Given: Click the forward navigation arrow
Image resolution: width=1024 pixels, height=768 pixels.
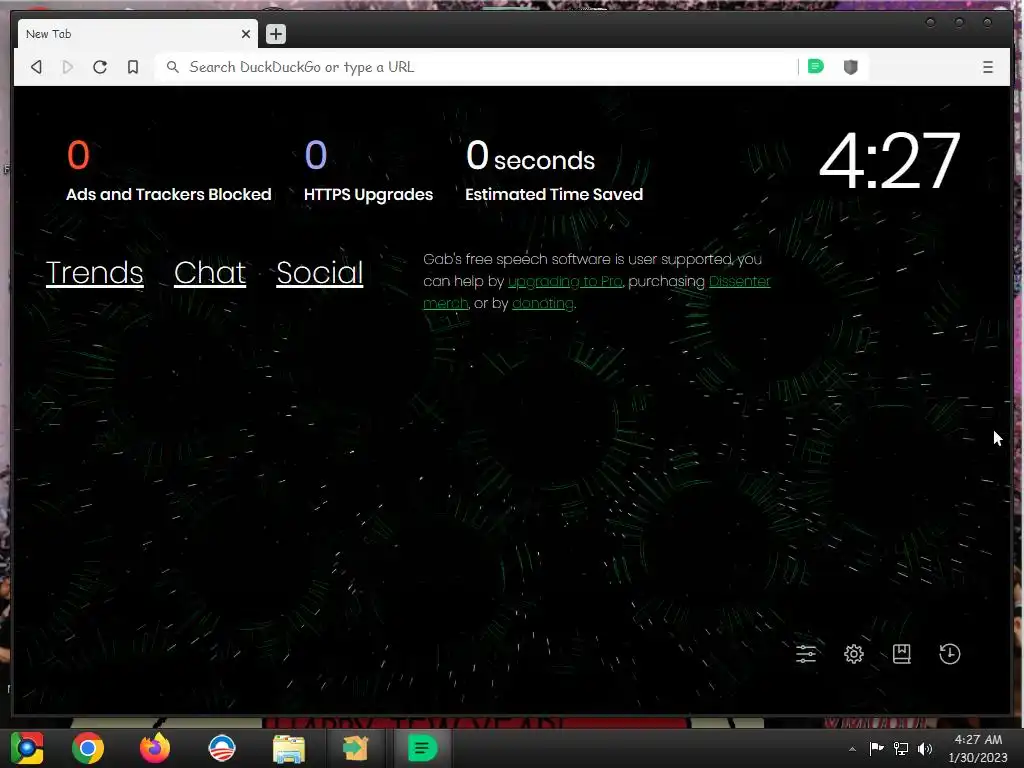Looking at the screenshot, I should [x=67, y=67].
